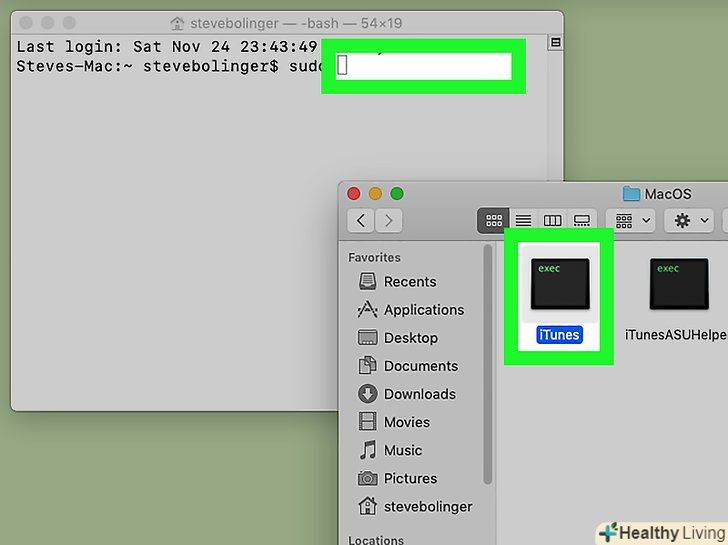Minimize the Finder window with yellow button
Screen dimensions: 728x545
pyautogui.click(x=375, y=194)
